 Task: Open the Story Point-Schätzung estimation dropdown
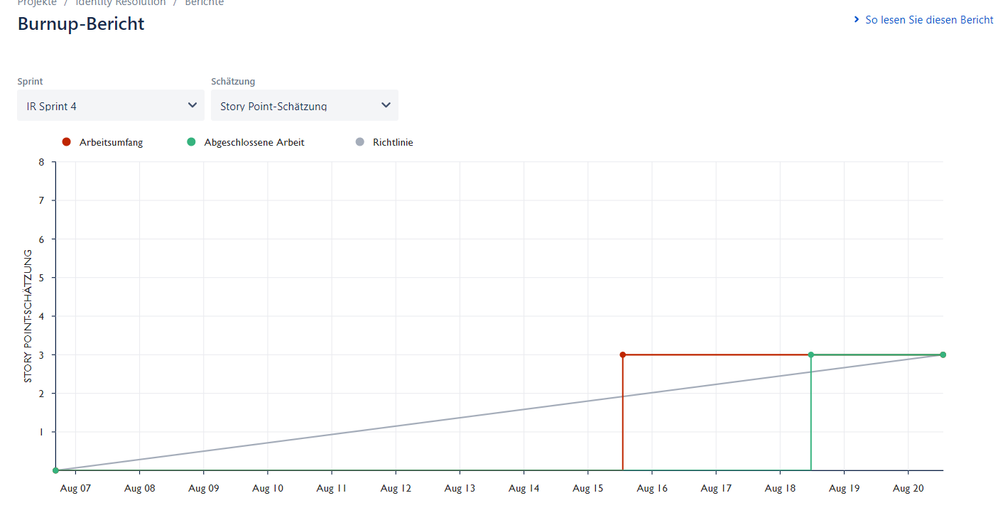pyautogui.click(x=304, y=106)
